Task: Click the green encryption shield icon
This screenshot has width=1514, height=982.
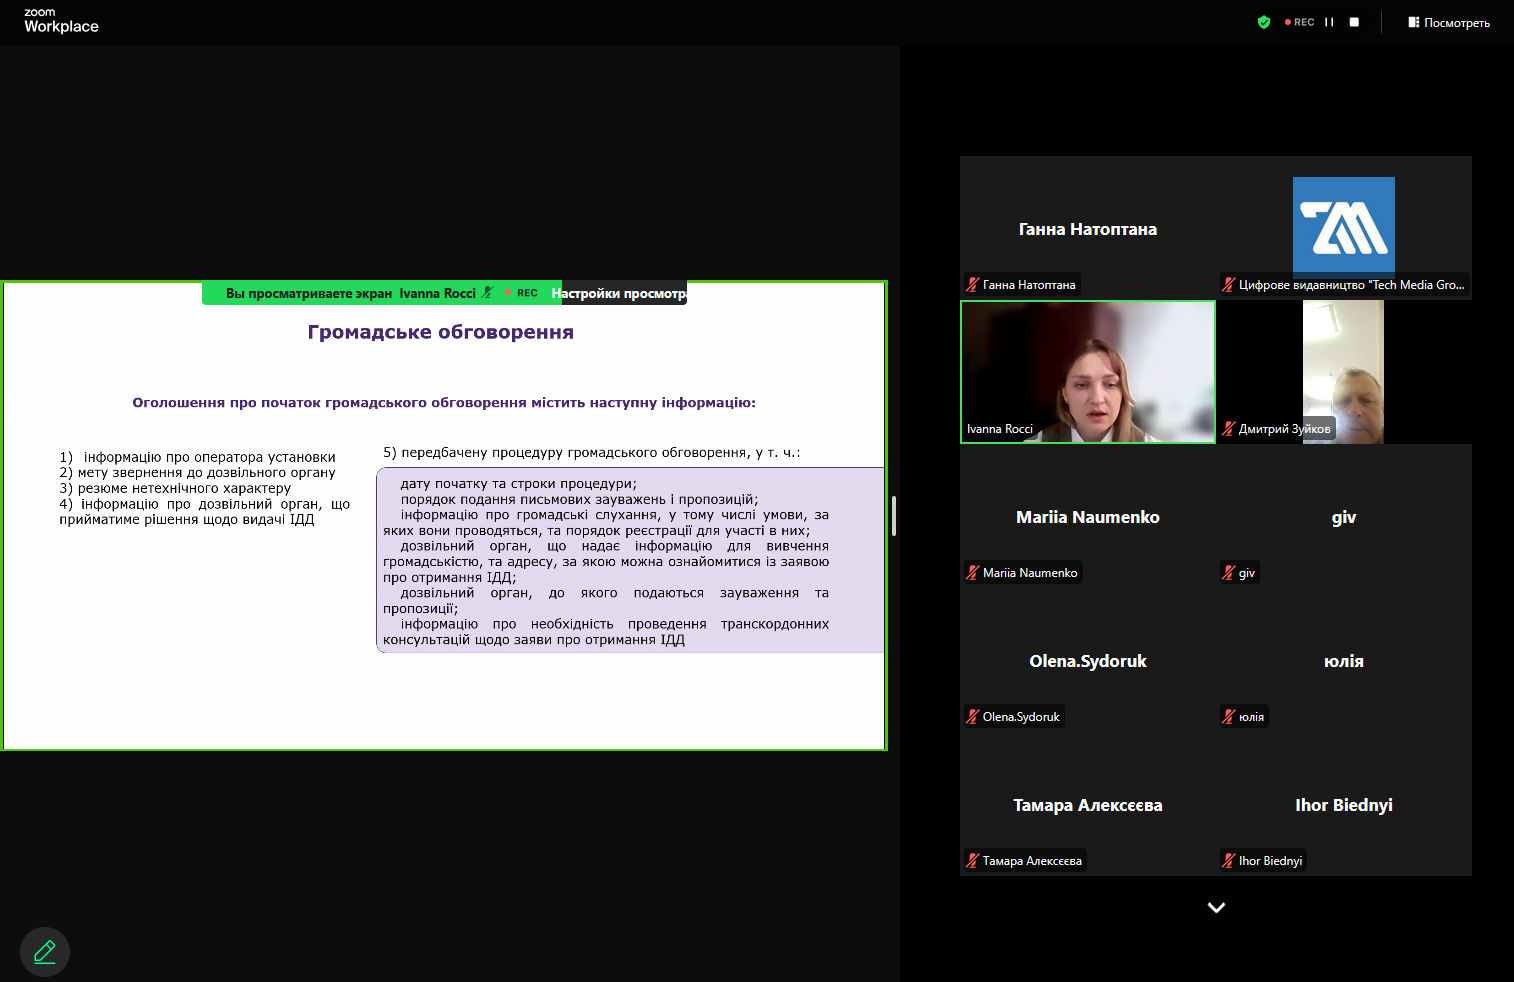Action: 1264,22
